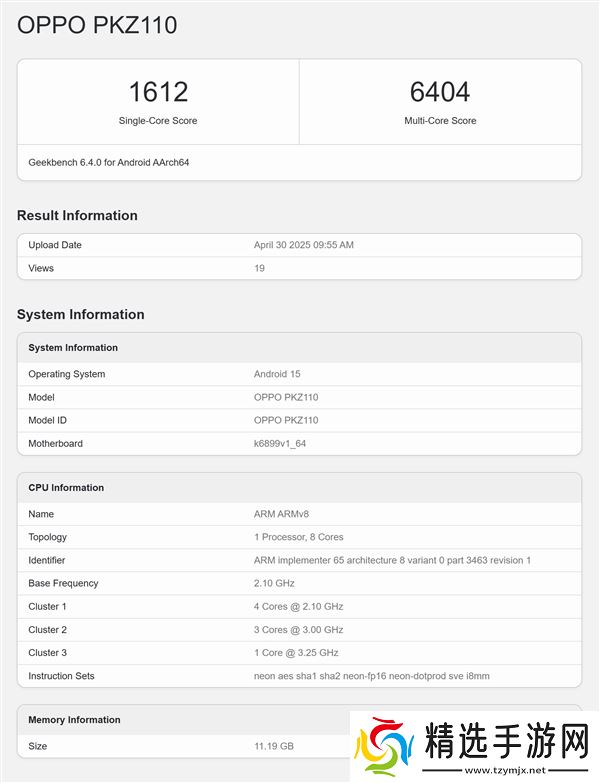Select the Android 15 operating system value

coord(277,374)
